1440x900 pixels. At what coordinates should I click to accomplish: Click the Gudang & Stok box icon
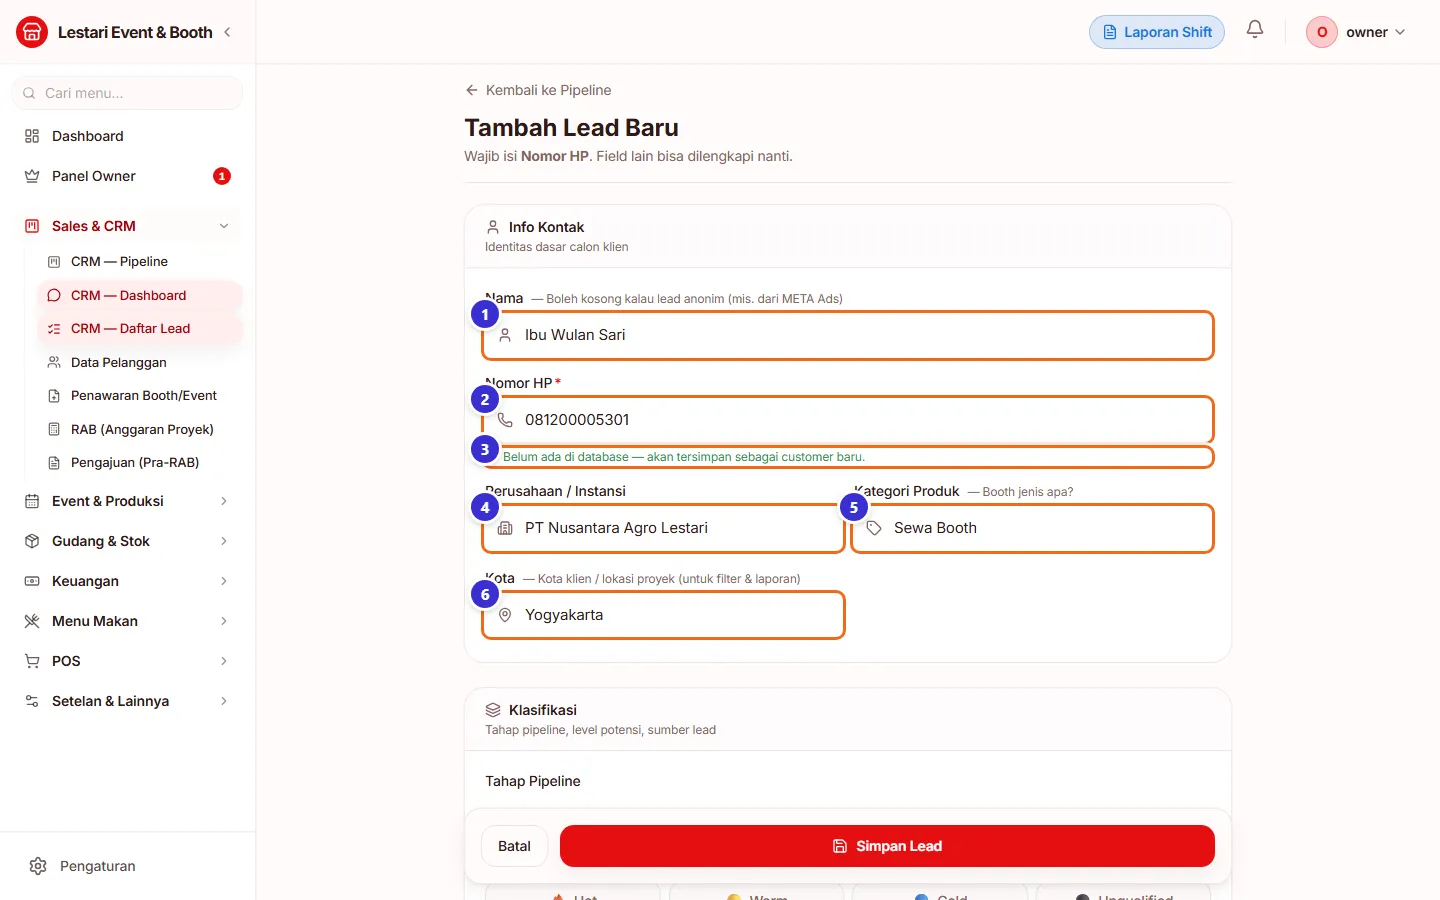32,541
